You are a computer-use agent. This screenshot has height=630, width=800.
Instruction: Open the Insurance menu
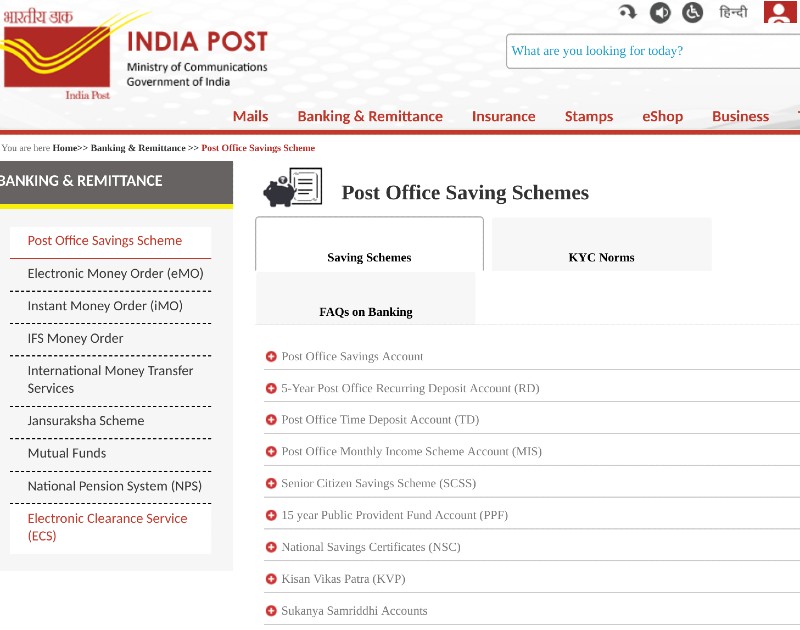(504, 116)
